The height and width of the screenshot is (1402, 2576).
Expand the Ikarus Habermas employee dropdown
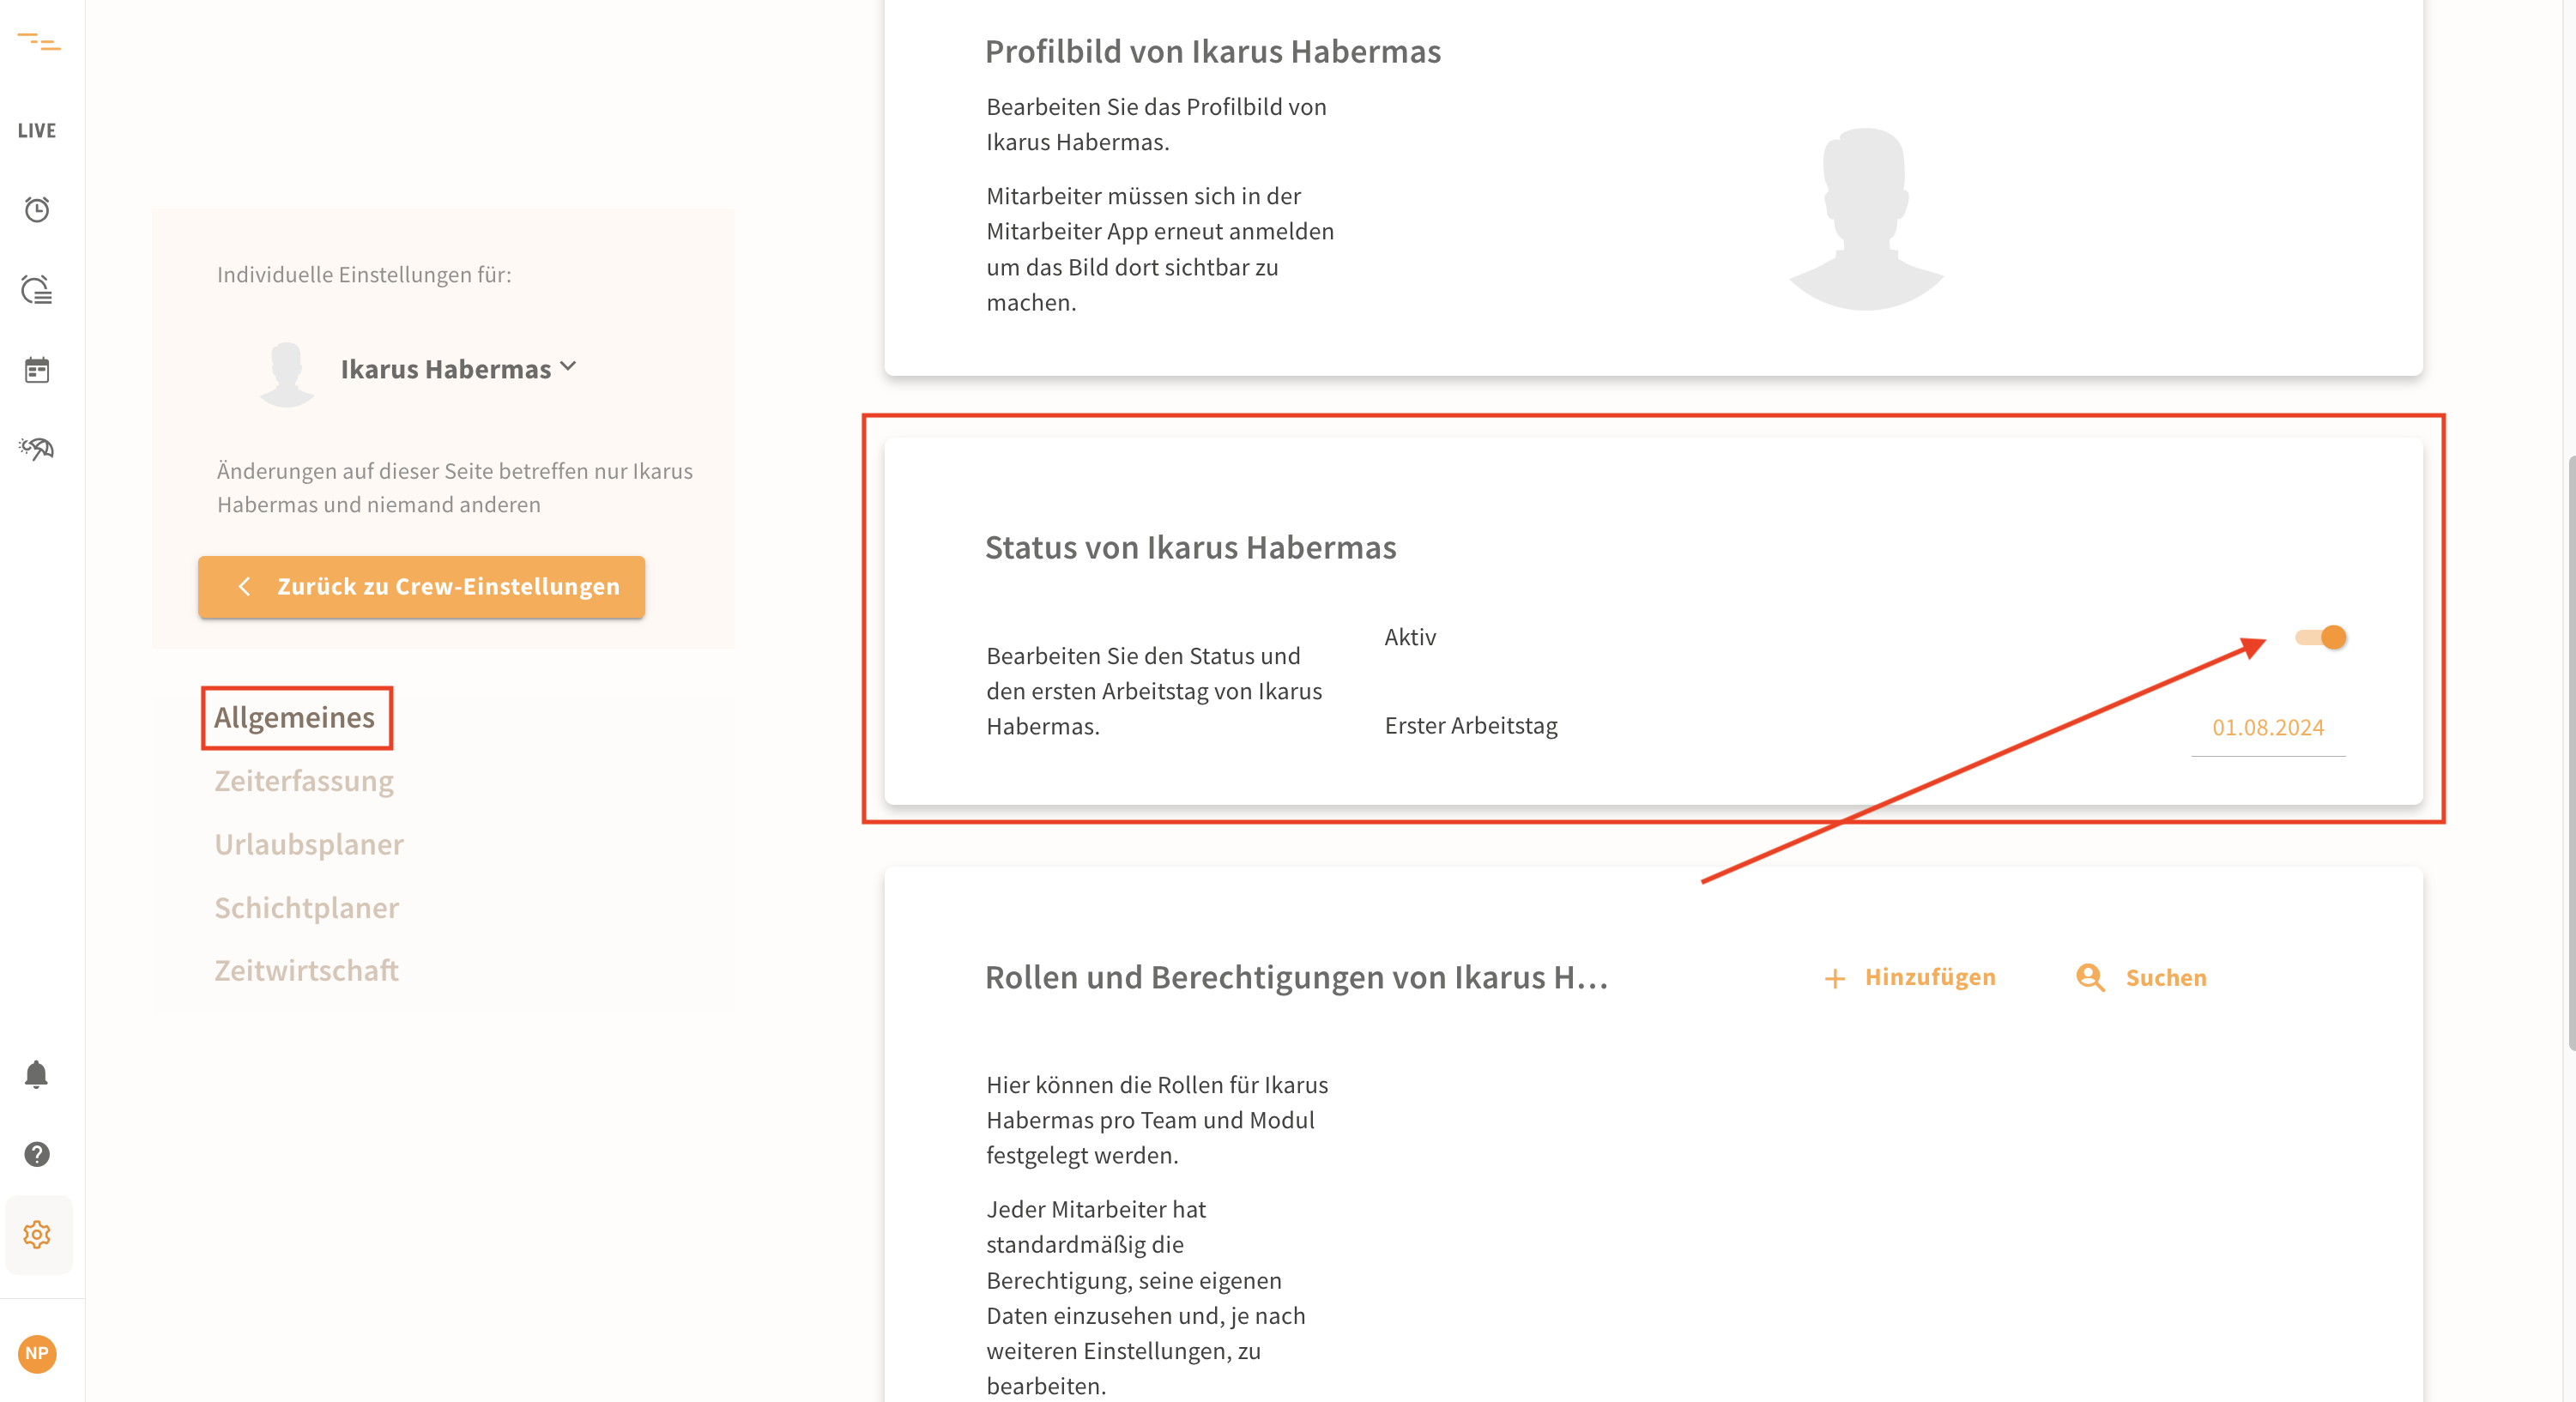click(459, 369)
